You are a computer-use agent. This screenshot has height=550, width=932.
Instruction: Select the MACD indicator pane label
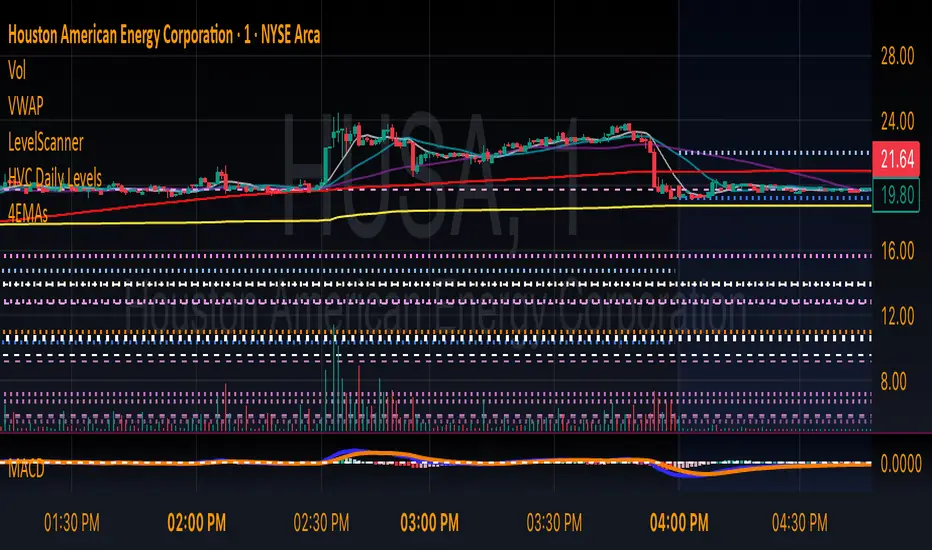coord(26,470)
